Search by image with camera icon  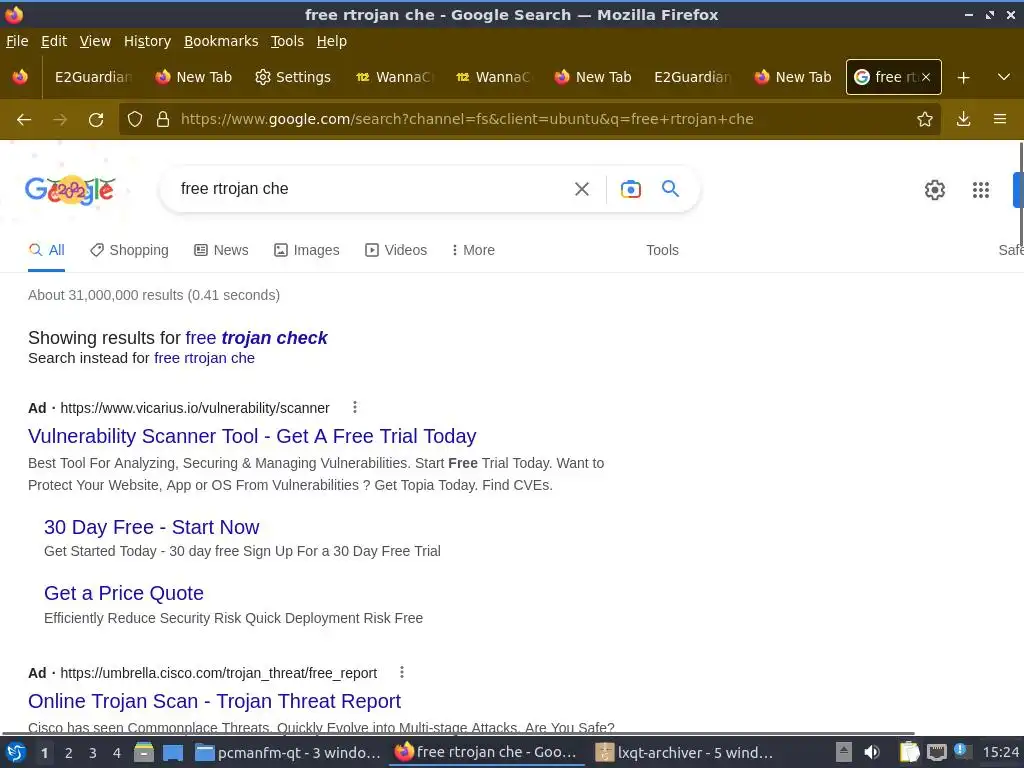pos(630,189)
